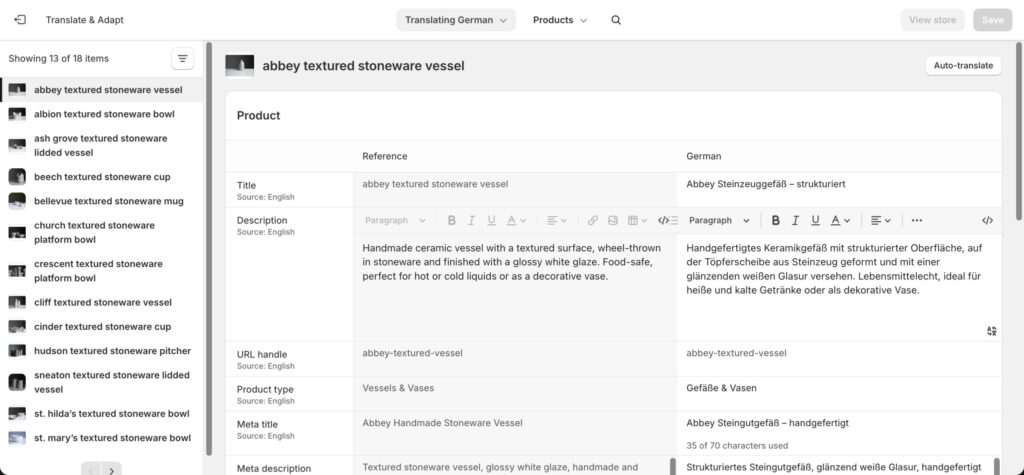Click Reference URL handle 'abbey-textured-vessel'

[412, 353]
